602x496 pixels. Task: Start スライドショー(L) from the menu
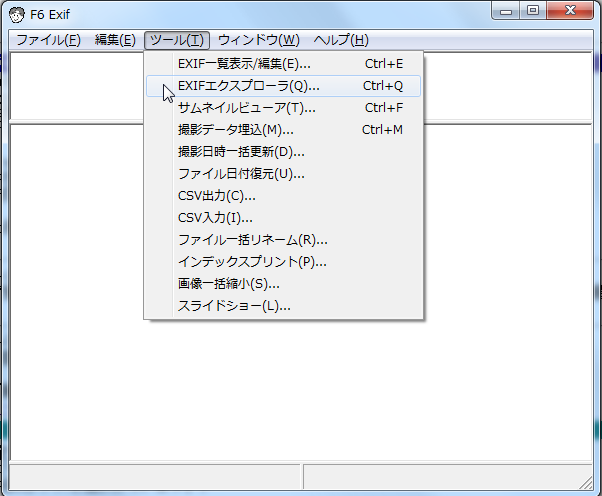[283, 306]
